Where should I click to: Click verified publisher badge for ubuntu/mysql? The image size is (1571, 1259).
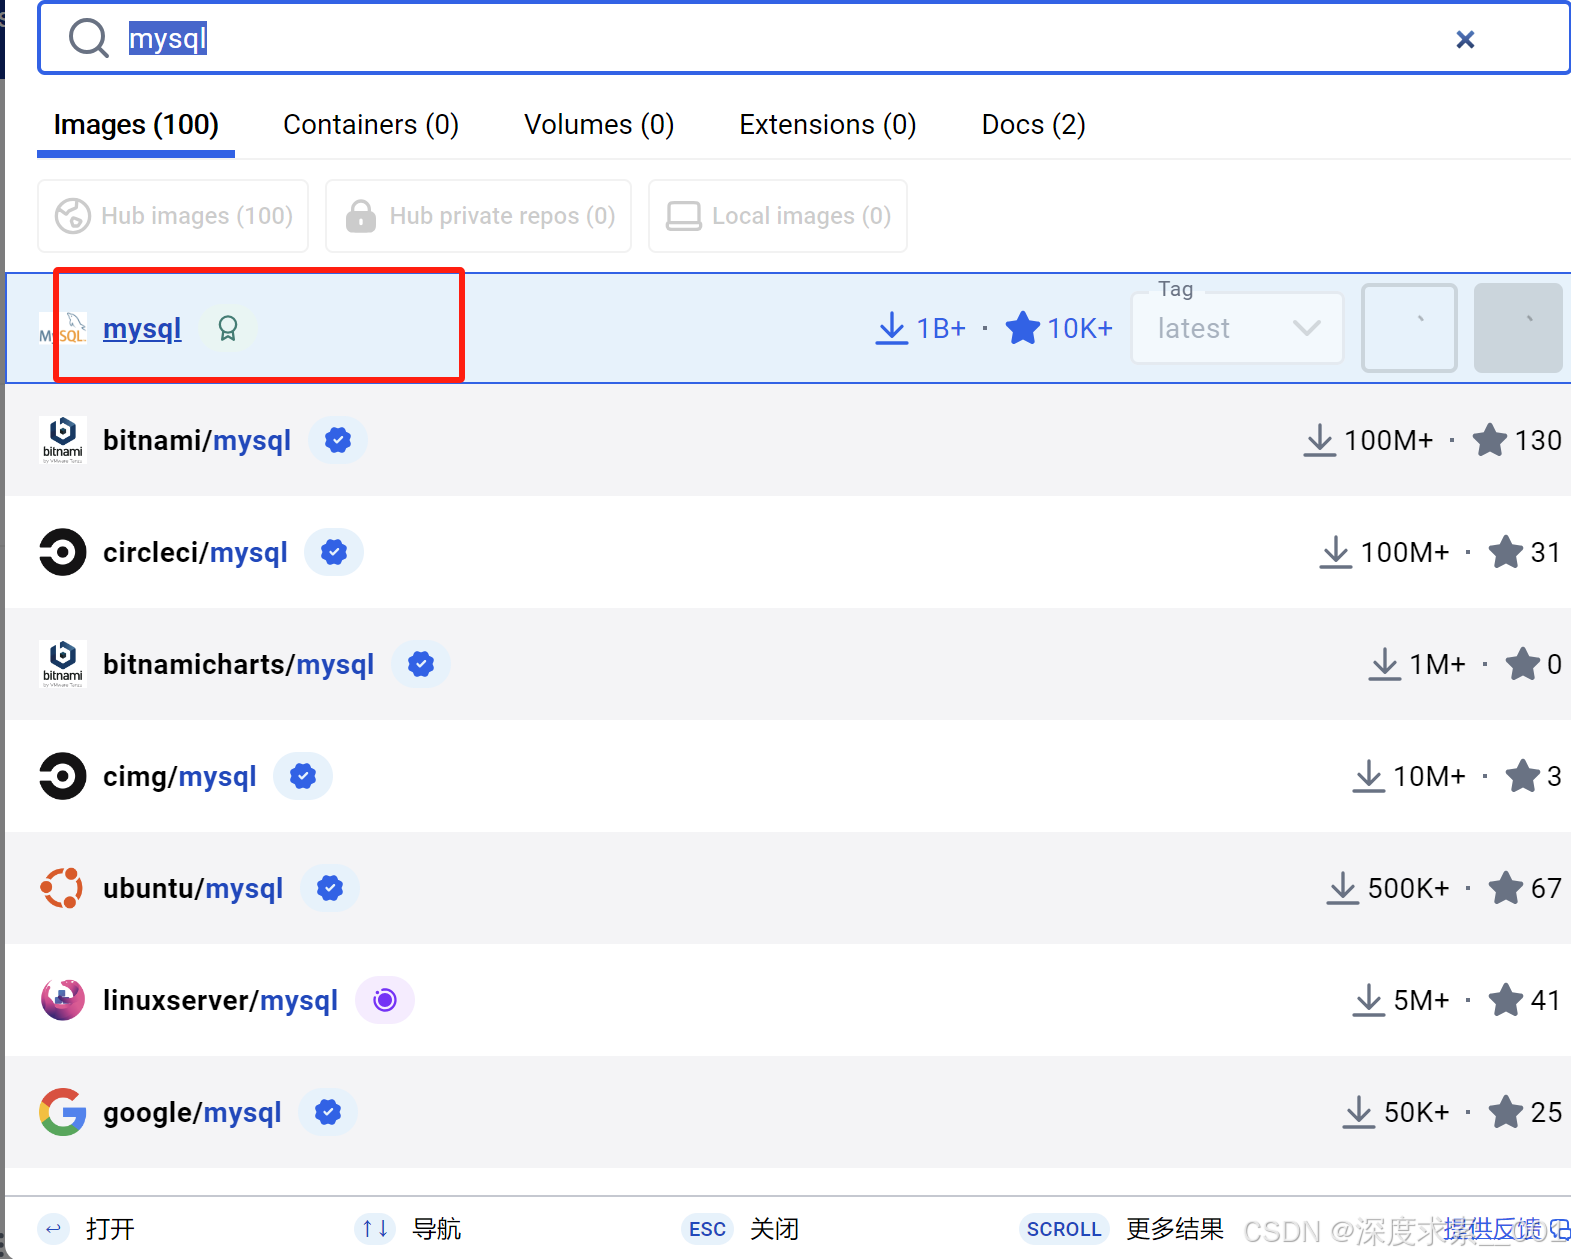coord(330,888)
